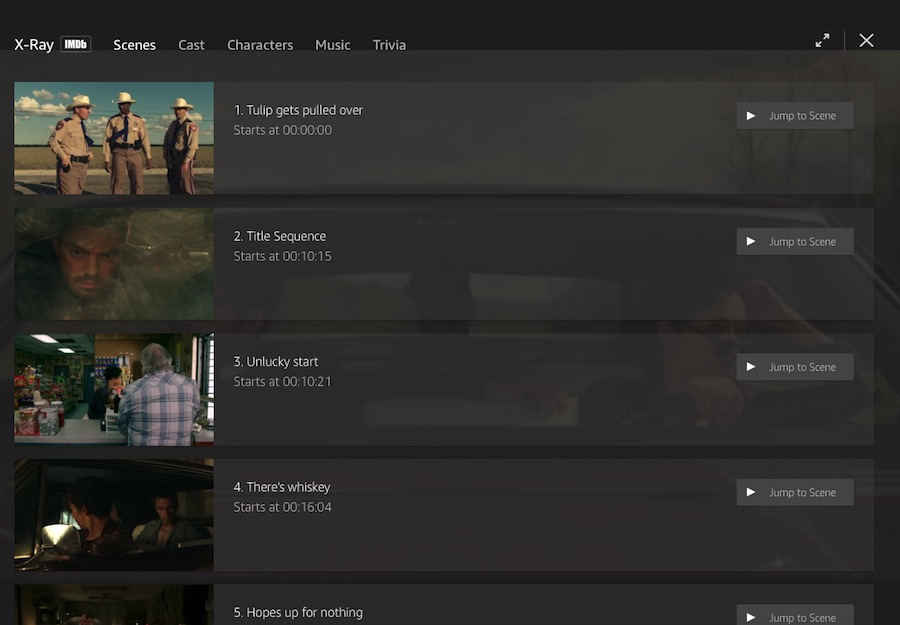900x625 pixels.
Task: Click the IMDb logo badge
Action: (76, 44)
